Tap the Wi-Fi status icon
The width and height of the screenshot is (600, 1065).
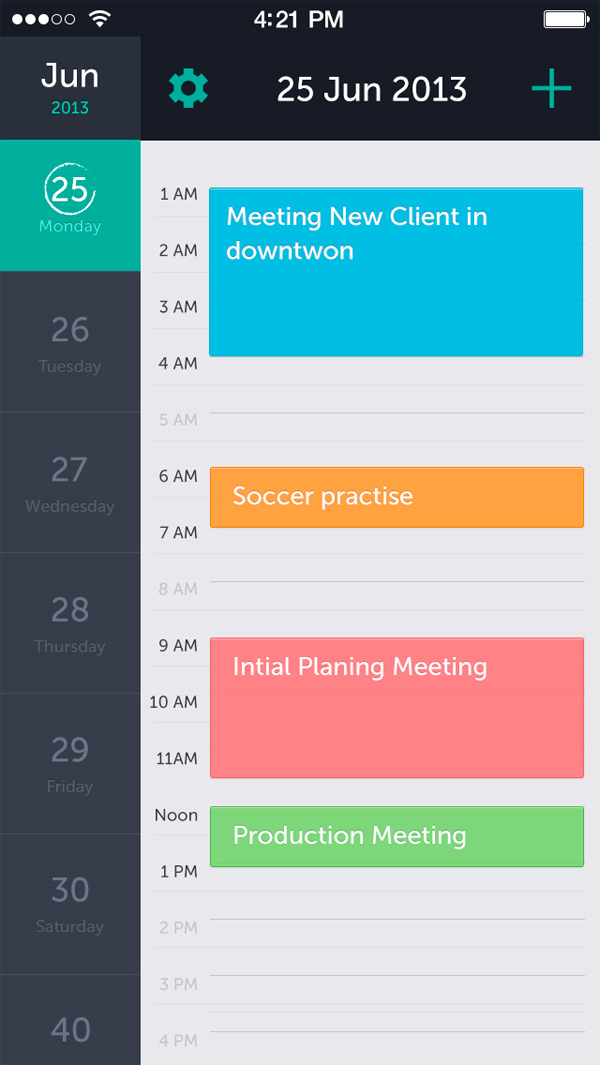coord(99,18)
